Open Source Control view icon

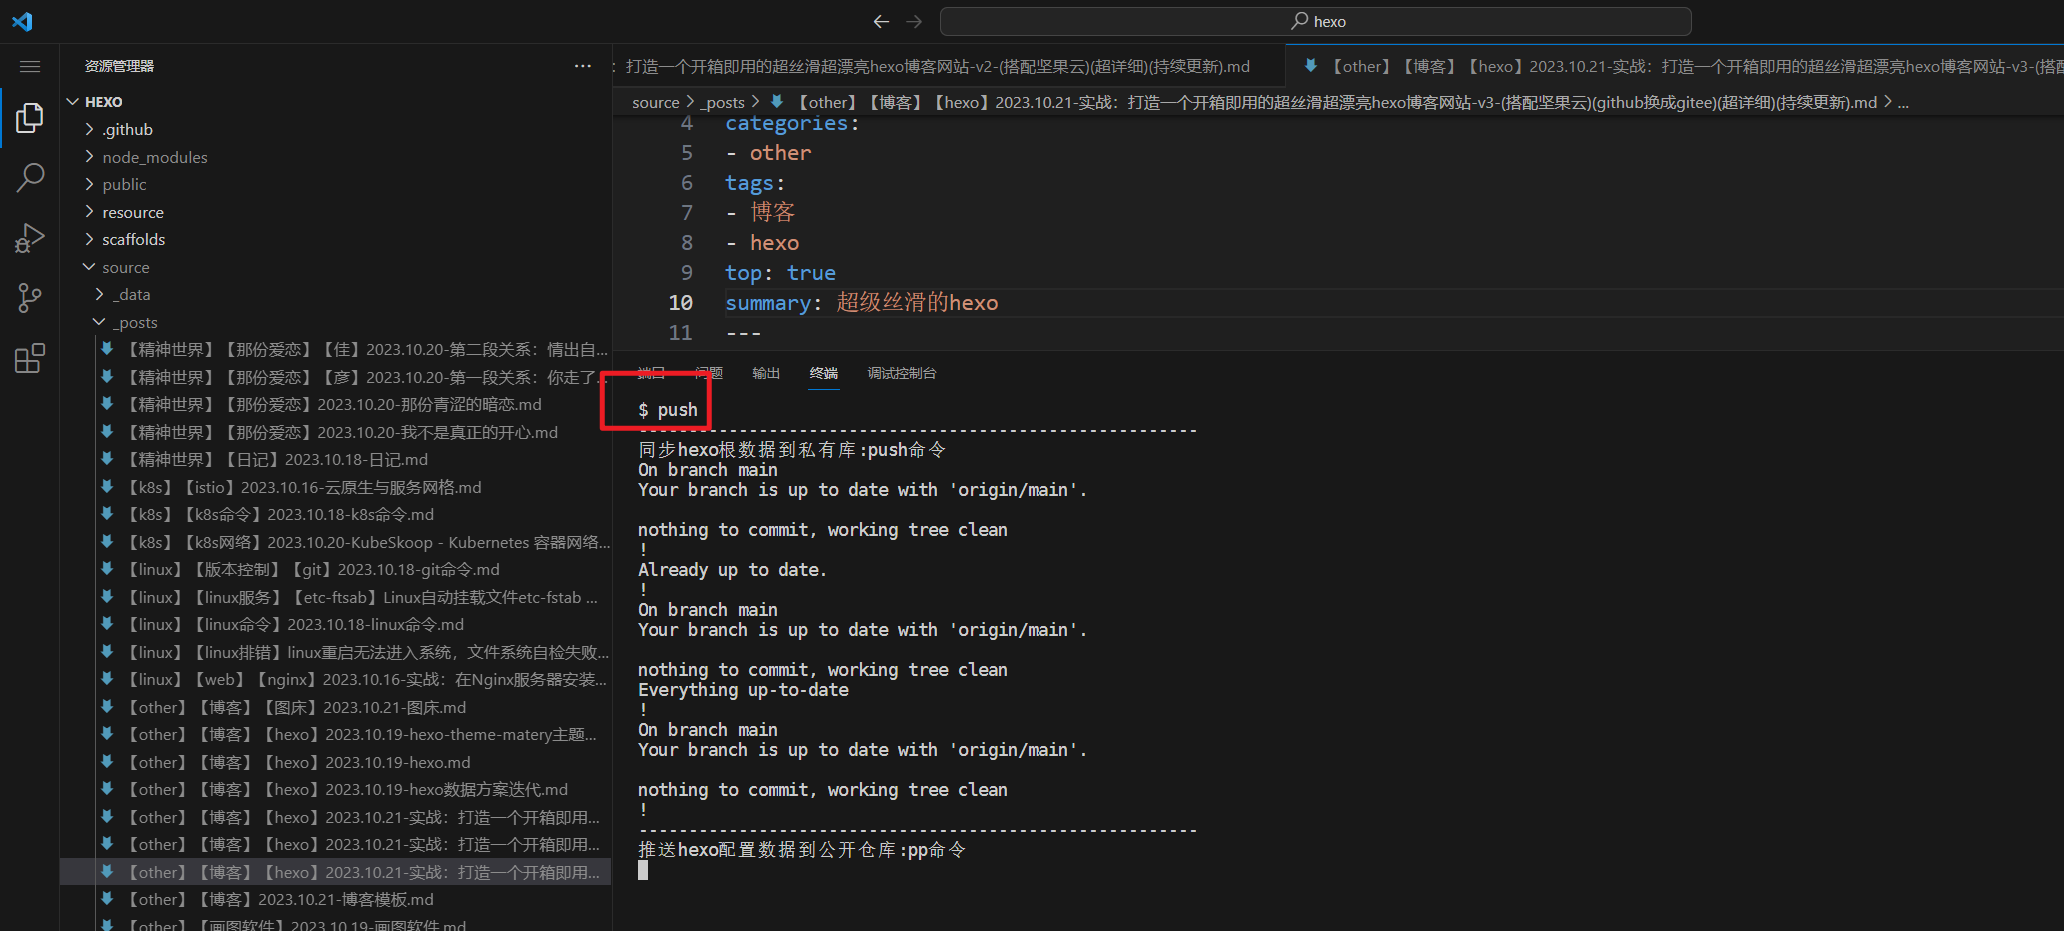point(30,297)
